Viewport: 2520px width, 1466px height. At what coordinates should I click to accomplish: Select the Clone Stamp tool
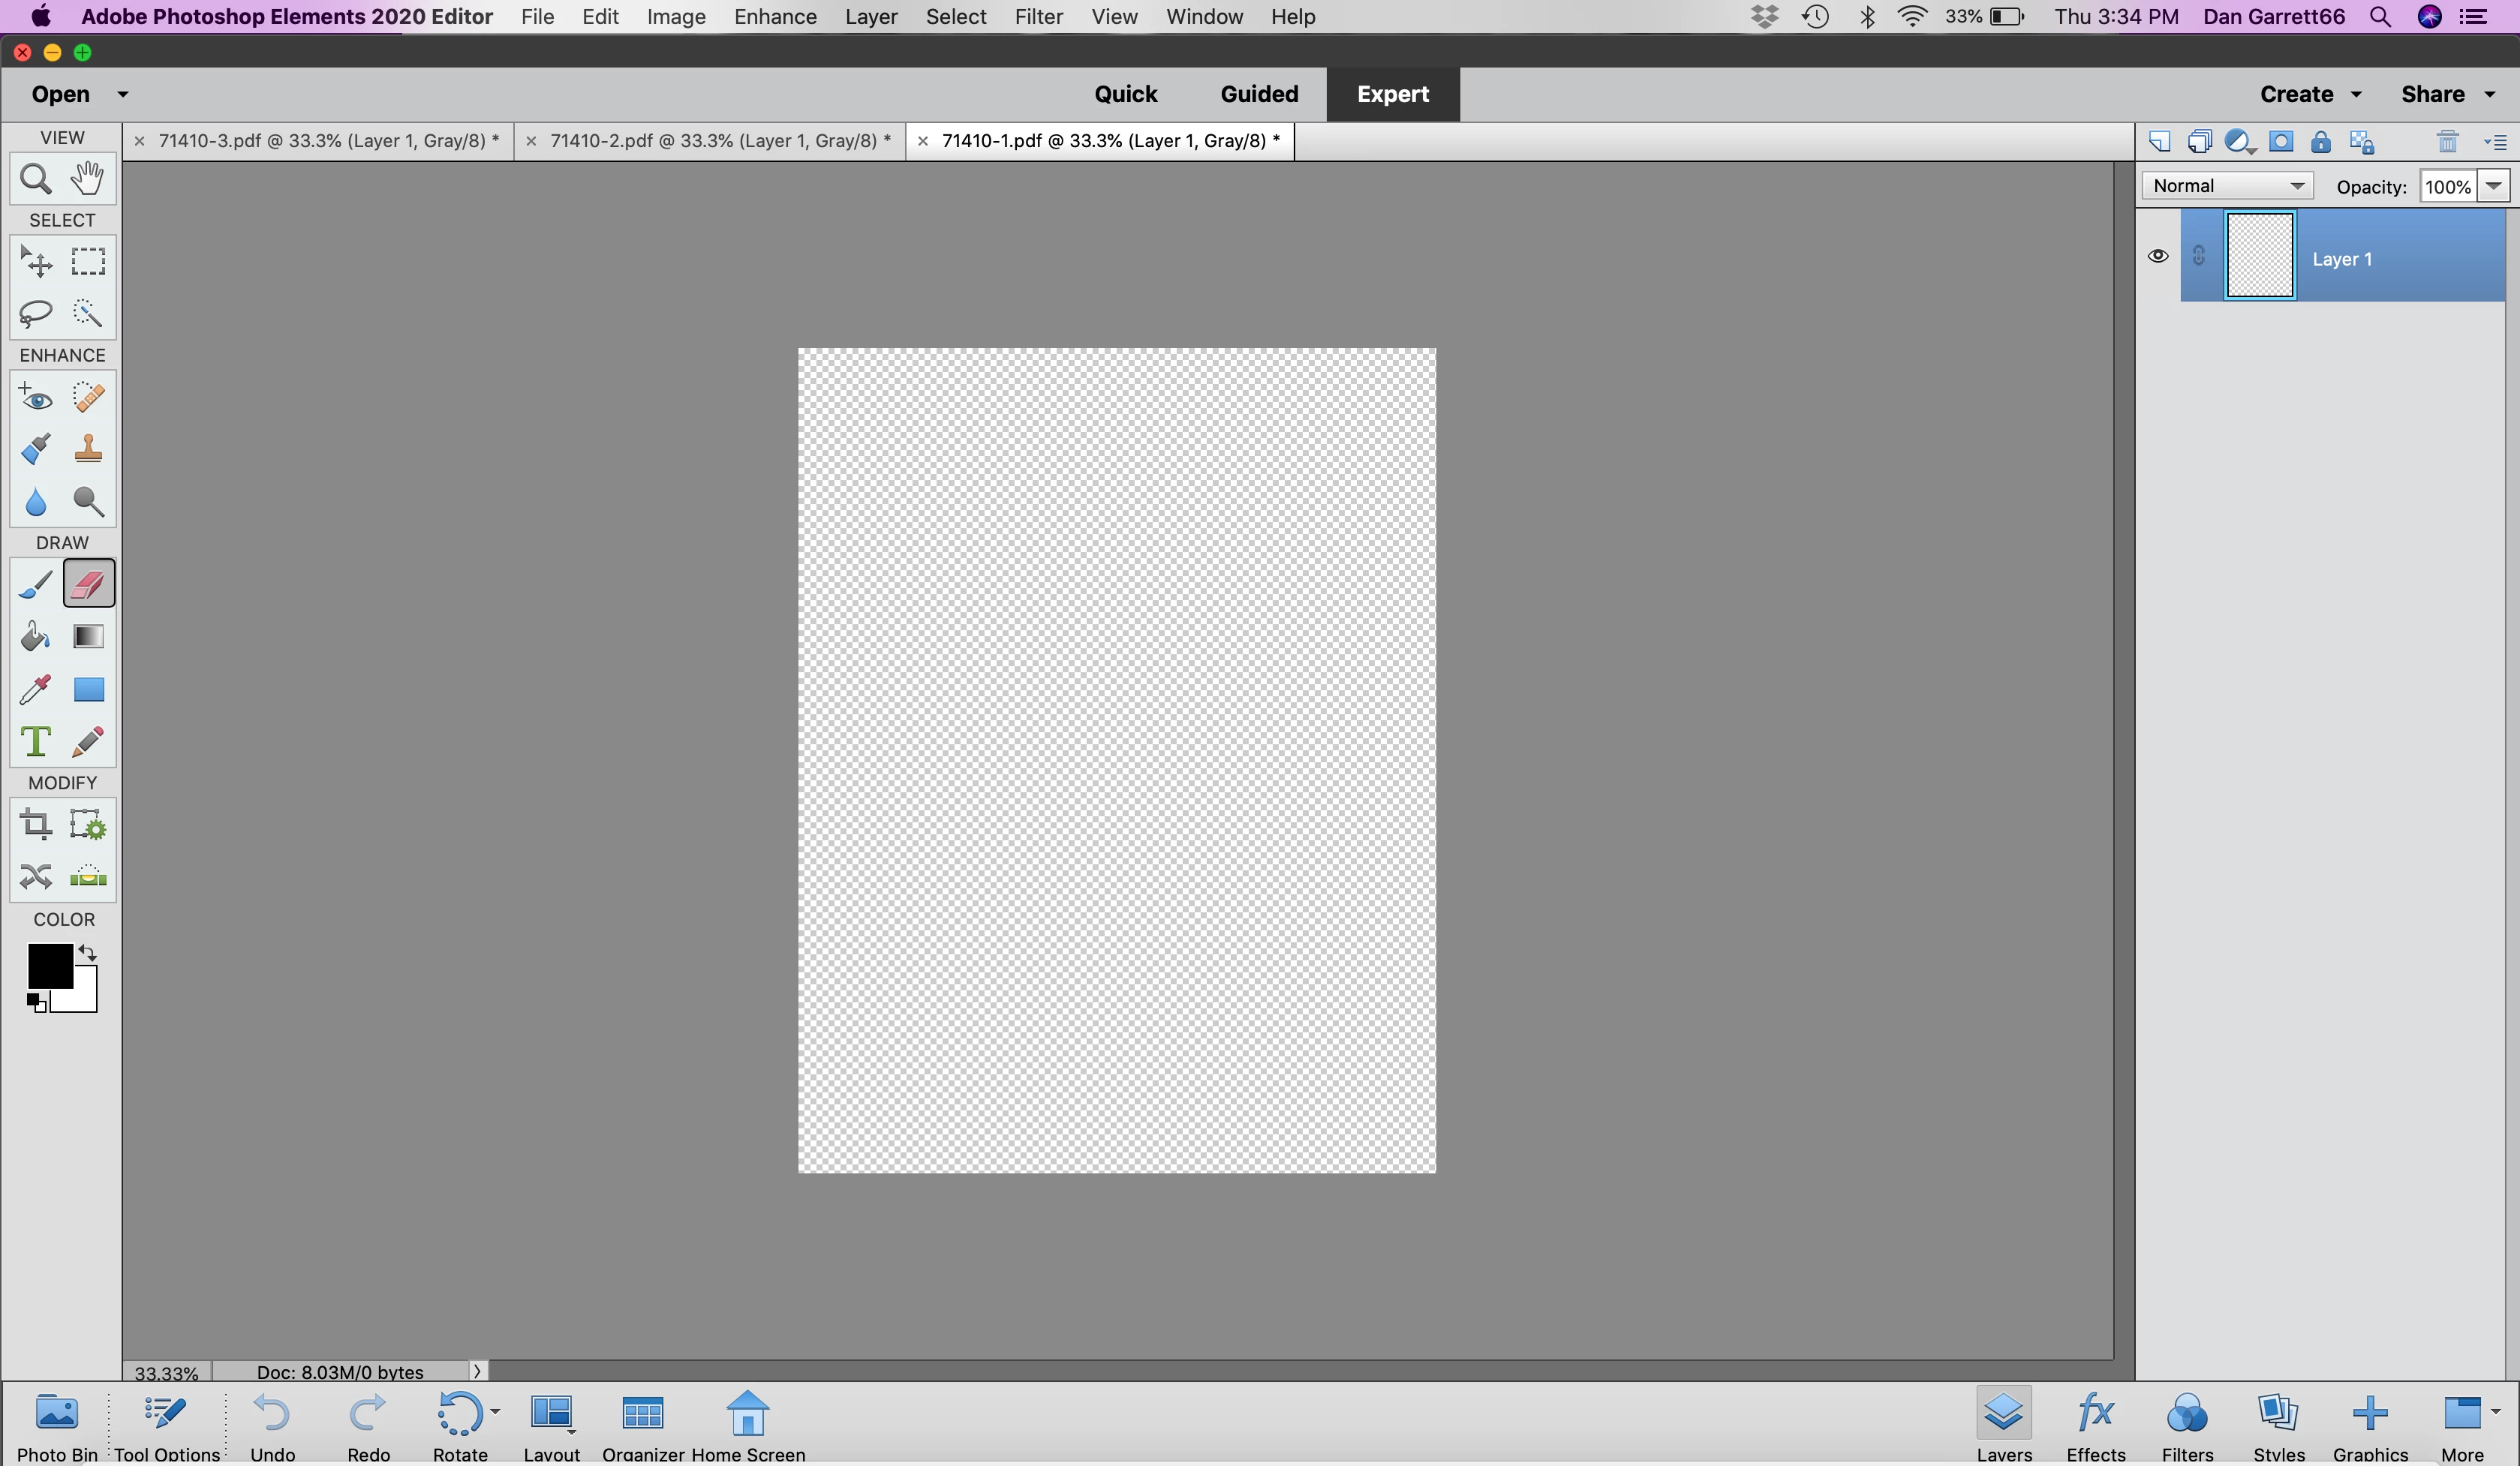tap(88, 449)
